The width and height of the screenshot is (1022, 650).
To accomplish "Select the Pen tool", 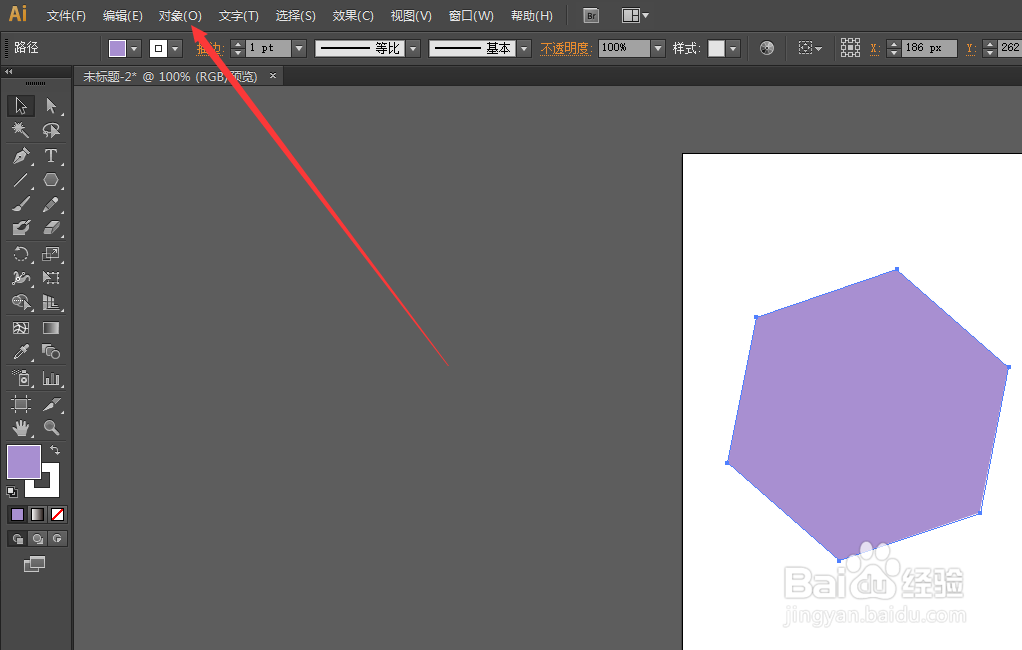I will tap(21, 156).
